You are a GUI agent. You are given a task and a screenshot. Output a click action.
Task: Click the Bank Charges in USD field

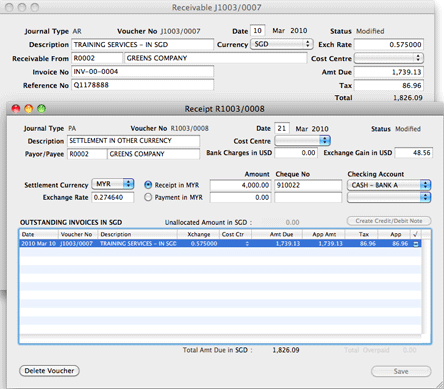click(x=295, y=153)
